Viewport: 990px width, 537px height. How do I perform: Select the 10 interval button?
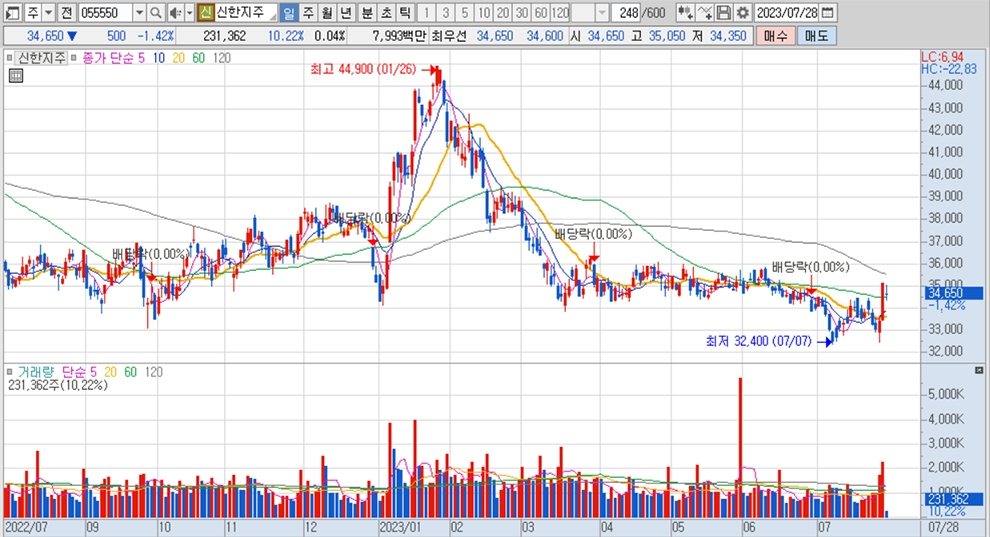point(484,12)
